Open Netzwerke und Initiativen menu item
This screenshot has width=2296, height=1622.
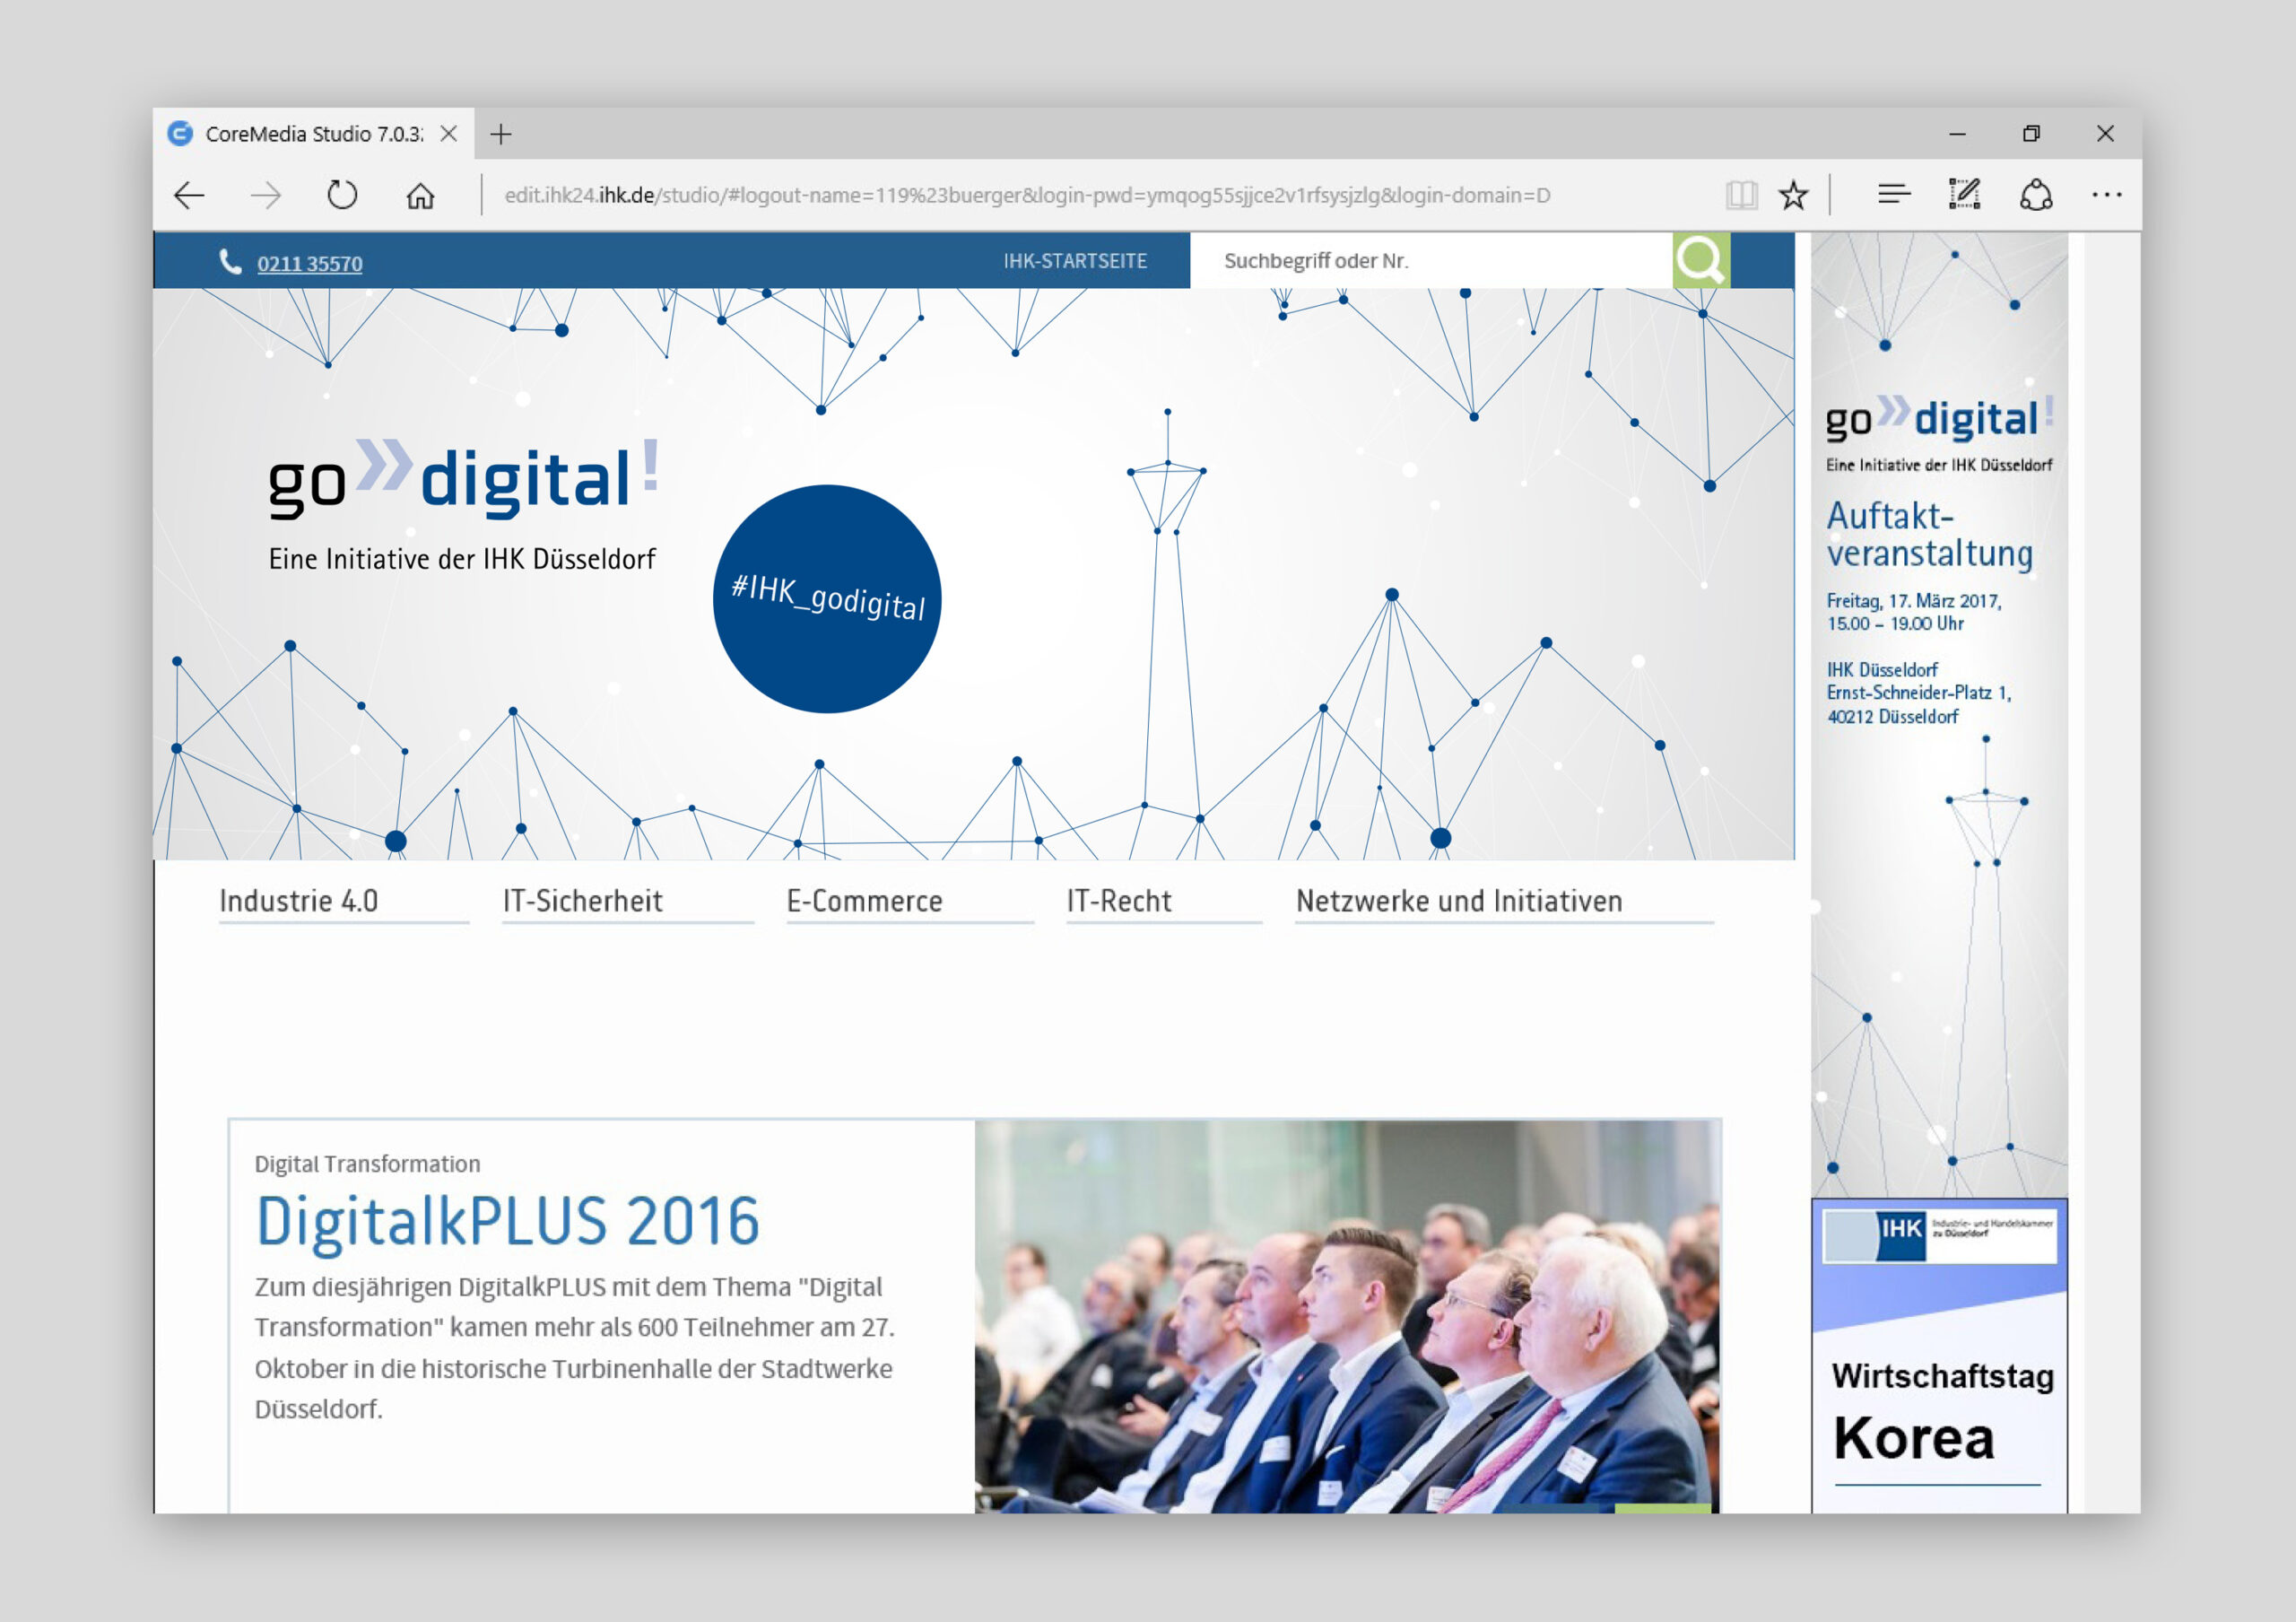(x=1459, y=901)
